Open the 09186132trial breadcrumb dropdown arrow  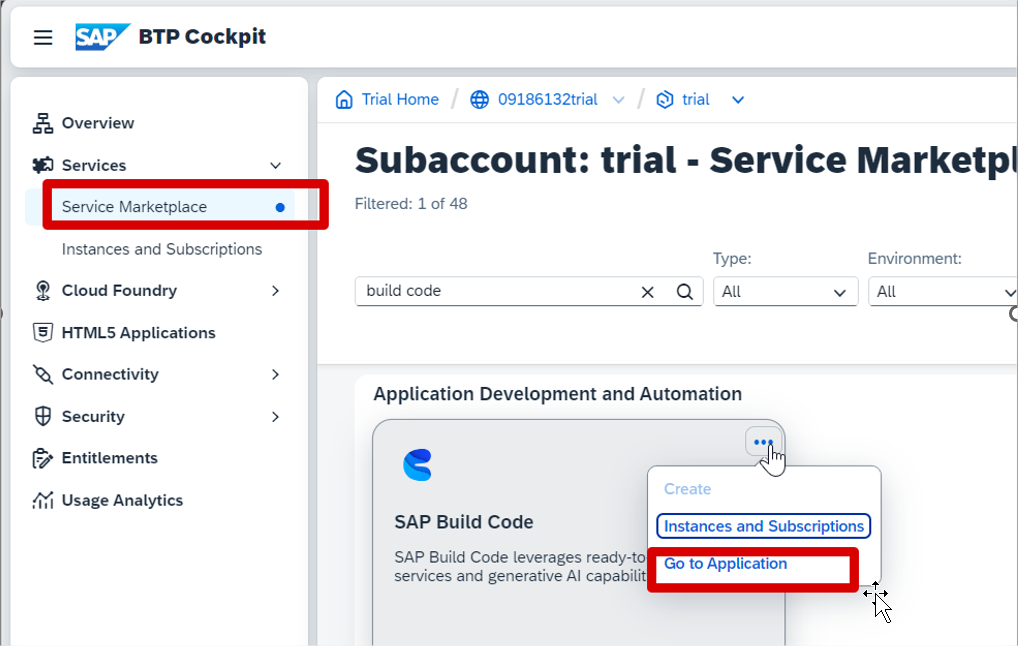pos(619,100)
